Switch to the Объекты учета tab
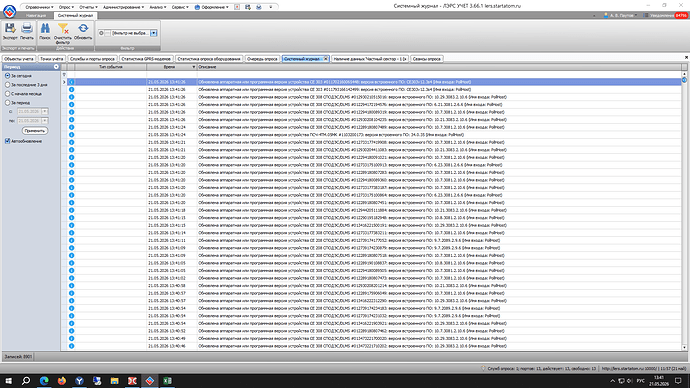The width and height of the screenshot is (690, 388). pyautogui.click(x=19, y=59)
